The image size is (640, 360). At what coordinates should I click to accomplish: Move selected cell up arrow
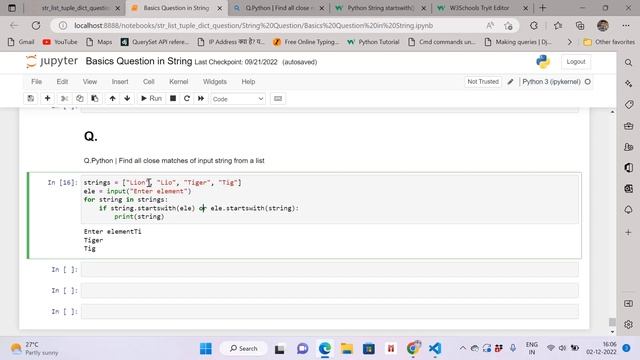112,98
